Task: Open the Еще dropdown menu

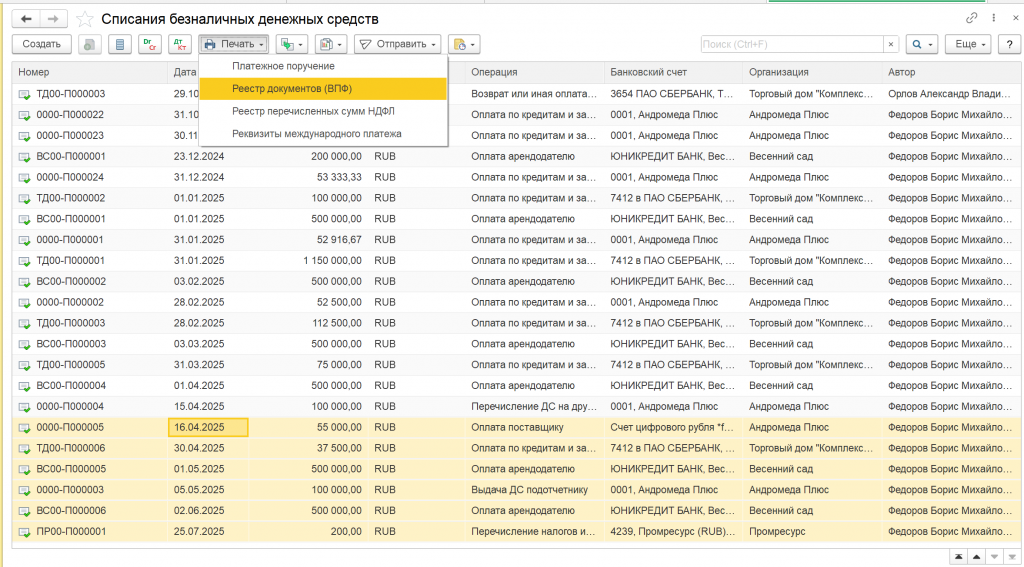Action: click(x=969, y=44)
